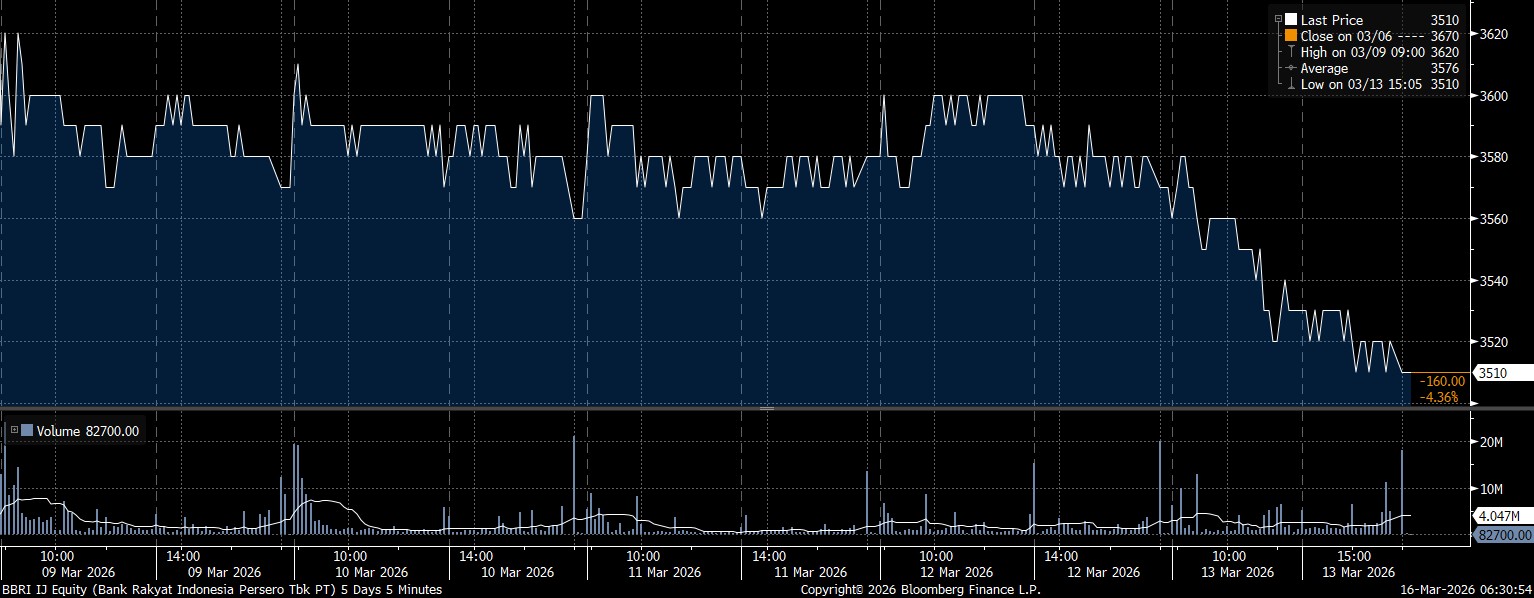The height and width of the screenshot is (598, 1534).
Task: Select the Last Price legend label
Action: (x=1331, y=19)
